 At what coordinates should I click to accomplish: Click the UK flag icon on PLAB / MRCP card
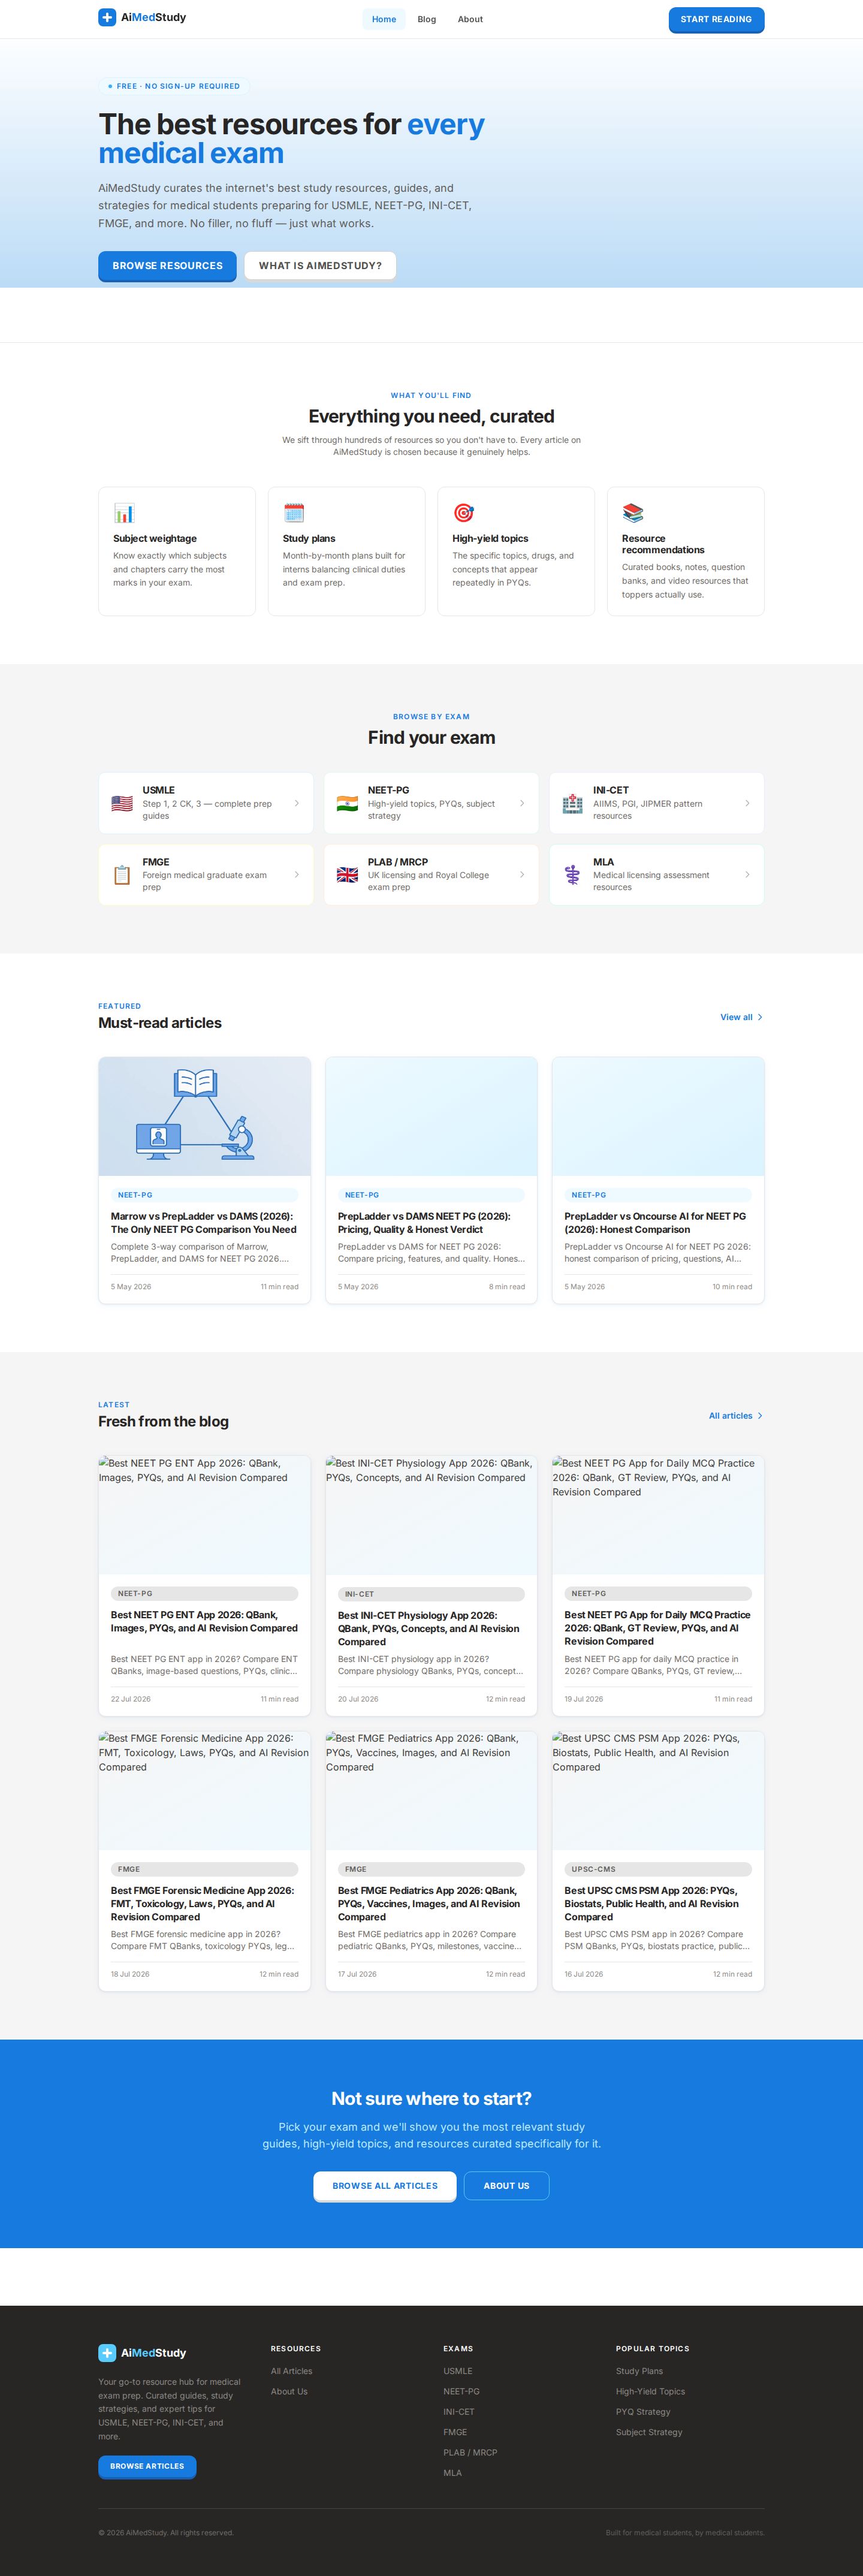[347, 875]
